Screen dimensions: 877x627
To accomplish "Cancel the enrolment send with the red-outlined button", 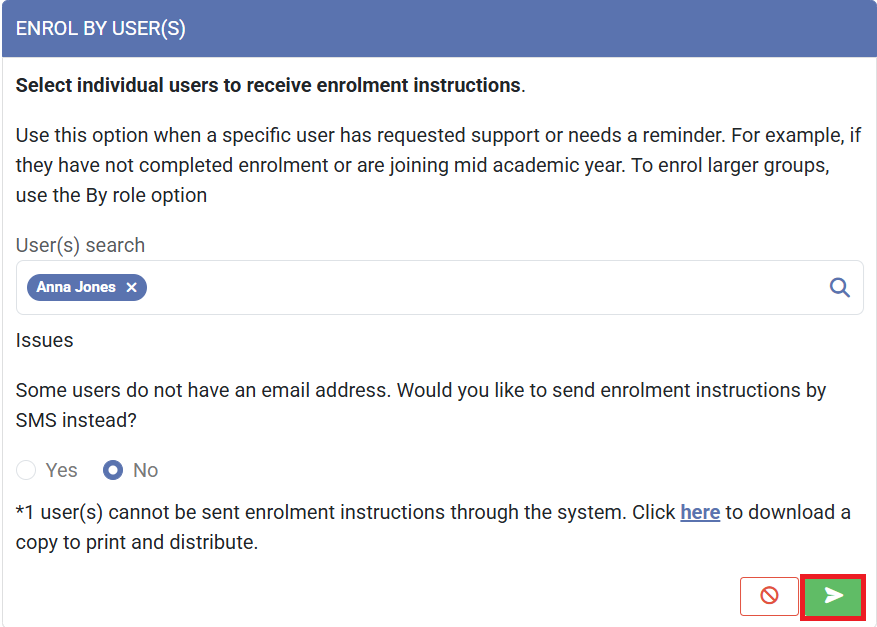I will tap(769, 596).
